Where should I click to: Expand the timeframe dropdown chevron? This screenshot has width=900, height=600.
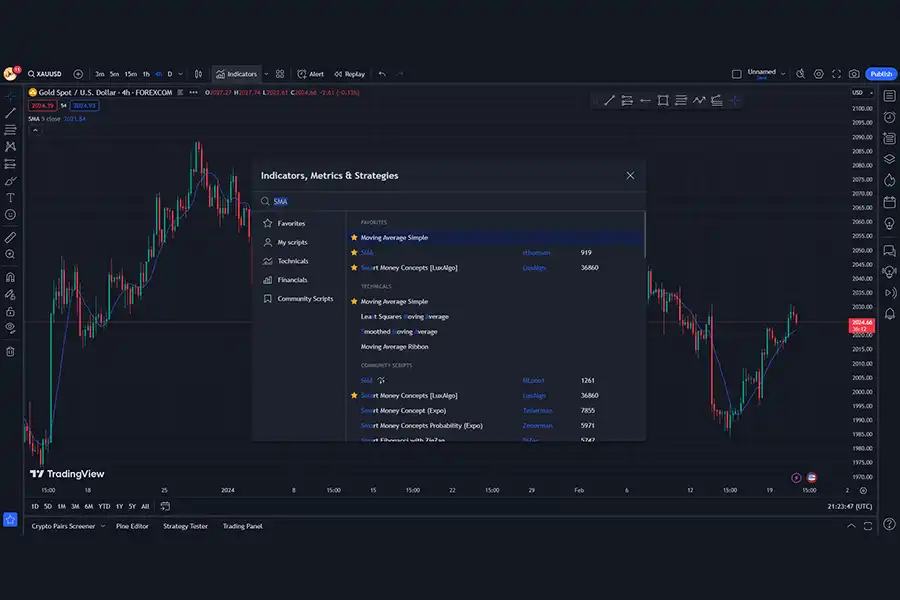(x=181, y=74)
